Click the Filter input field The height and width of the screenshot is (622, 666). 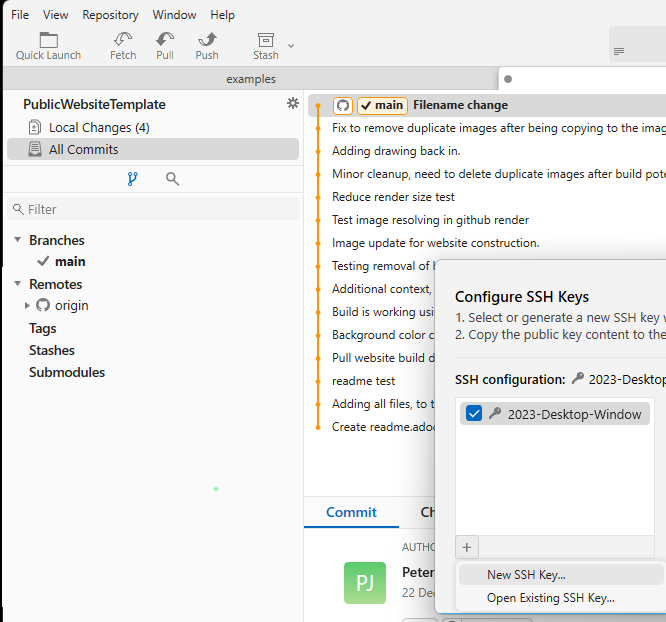click(155, 209)
